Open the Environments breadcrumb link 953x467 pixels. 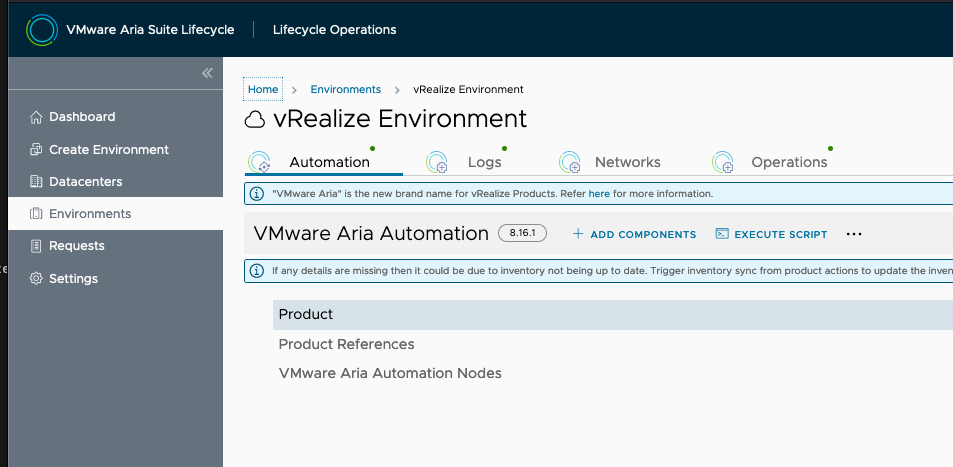click(x=345, y=89)
